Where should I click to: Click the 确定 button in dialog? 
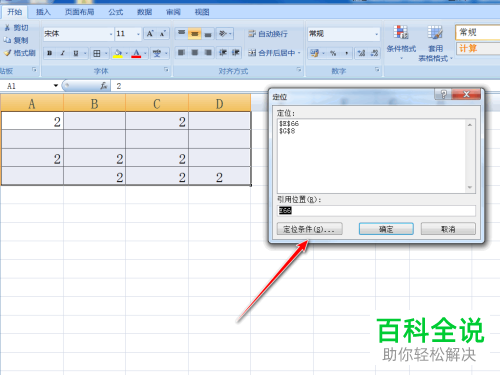(x=386, y=229)
